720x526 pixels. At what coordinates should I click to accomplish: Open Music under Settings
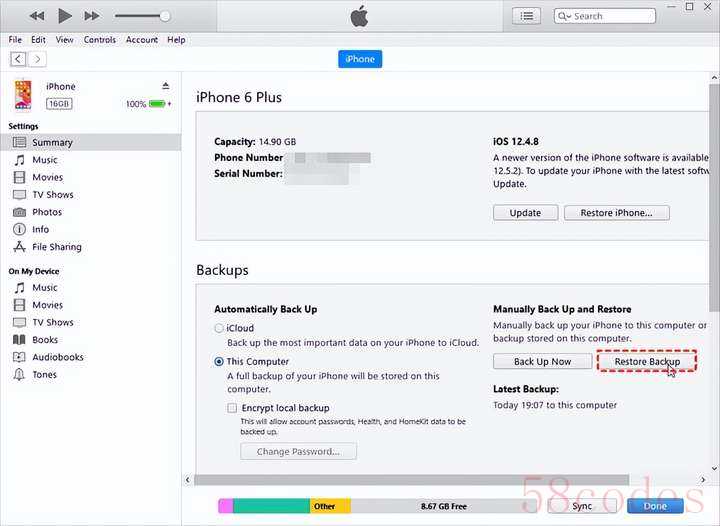[x=45, y=160]
